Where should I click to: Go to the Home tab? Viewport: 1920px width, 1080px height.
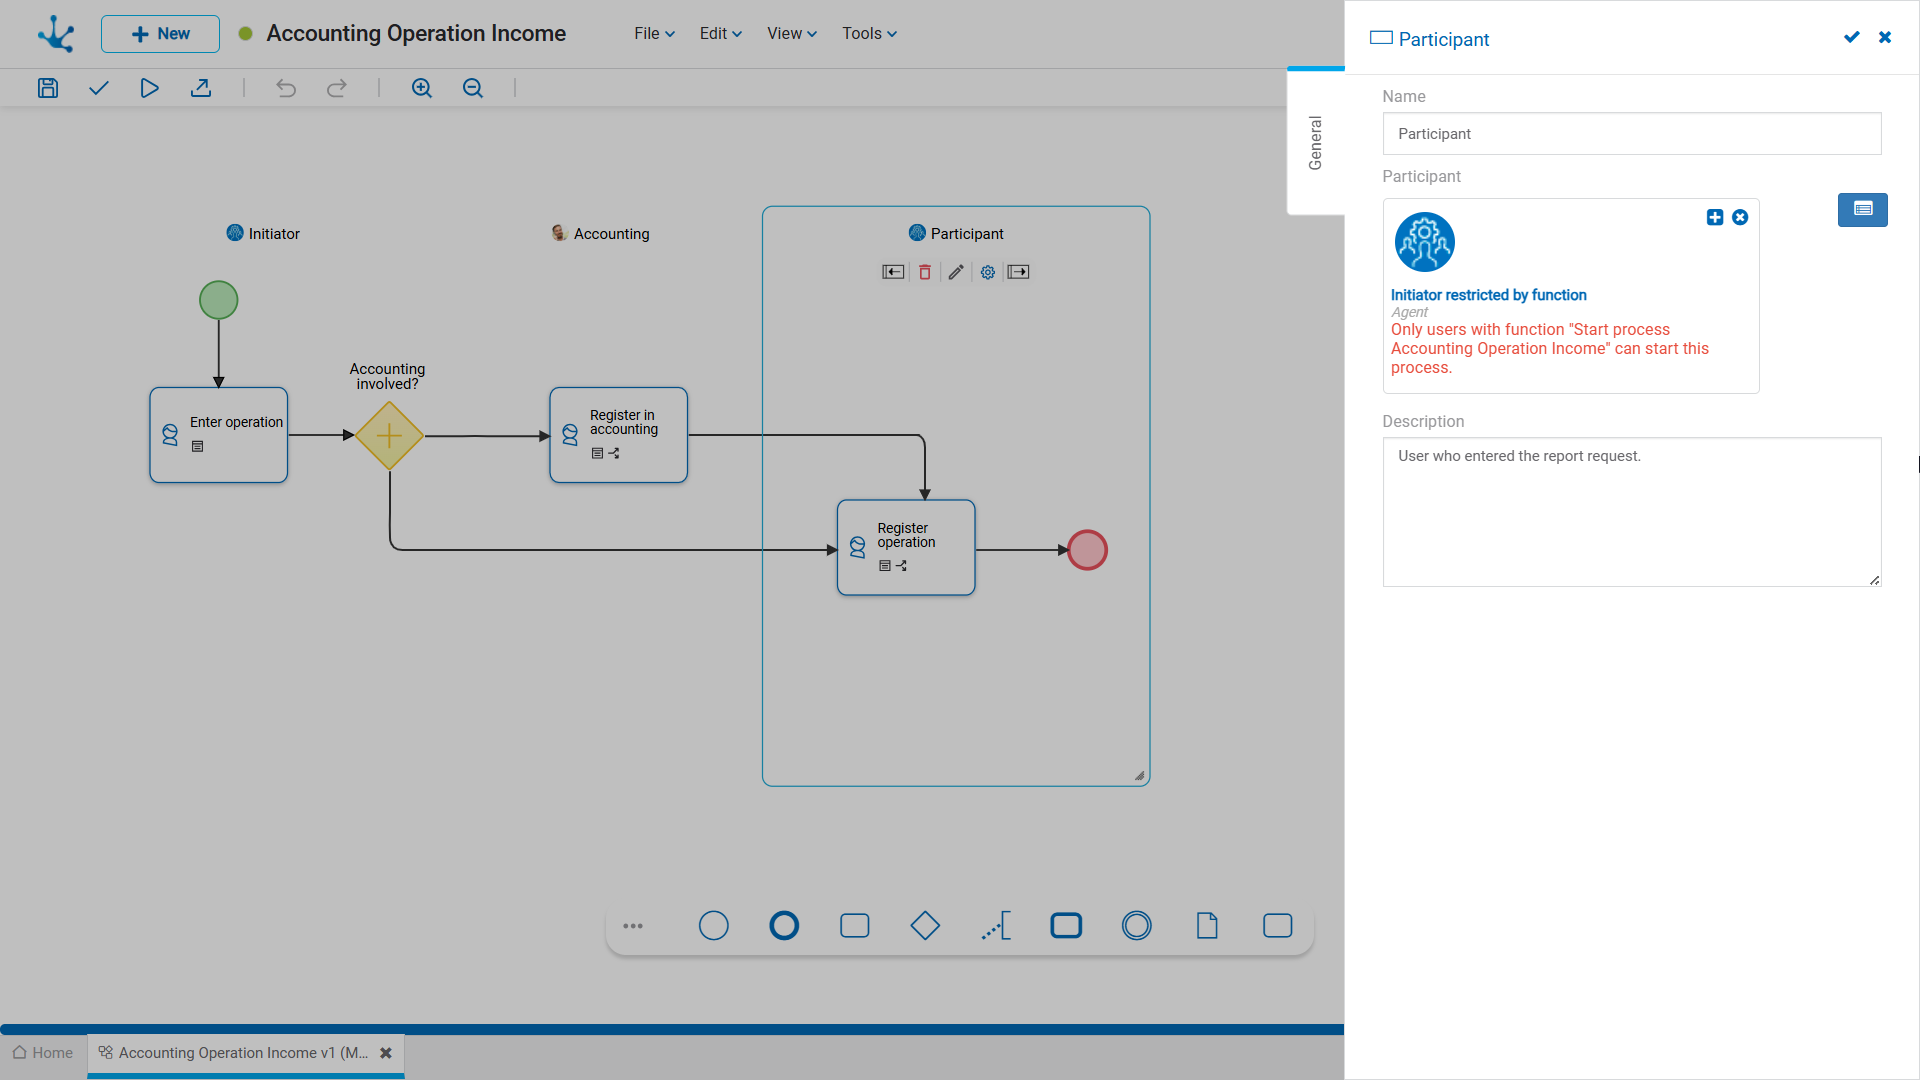click(43, 1053)
